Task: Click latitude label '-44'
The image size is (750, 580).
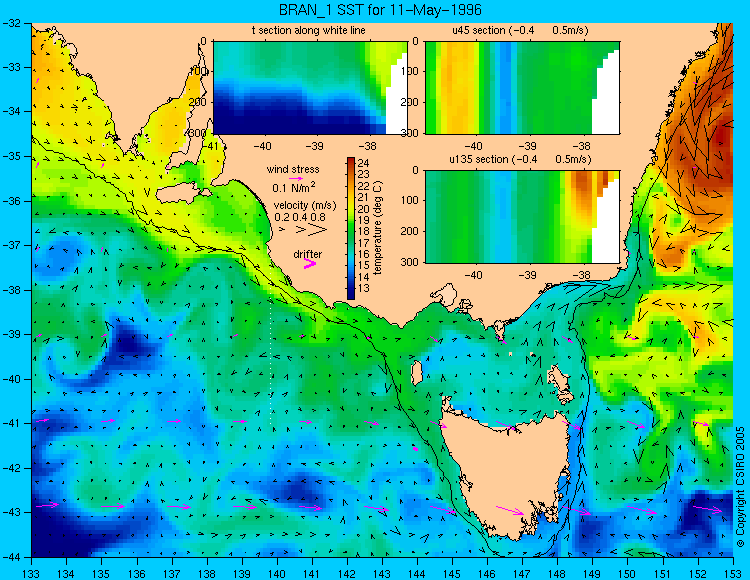Action: coord(11,557)
